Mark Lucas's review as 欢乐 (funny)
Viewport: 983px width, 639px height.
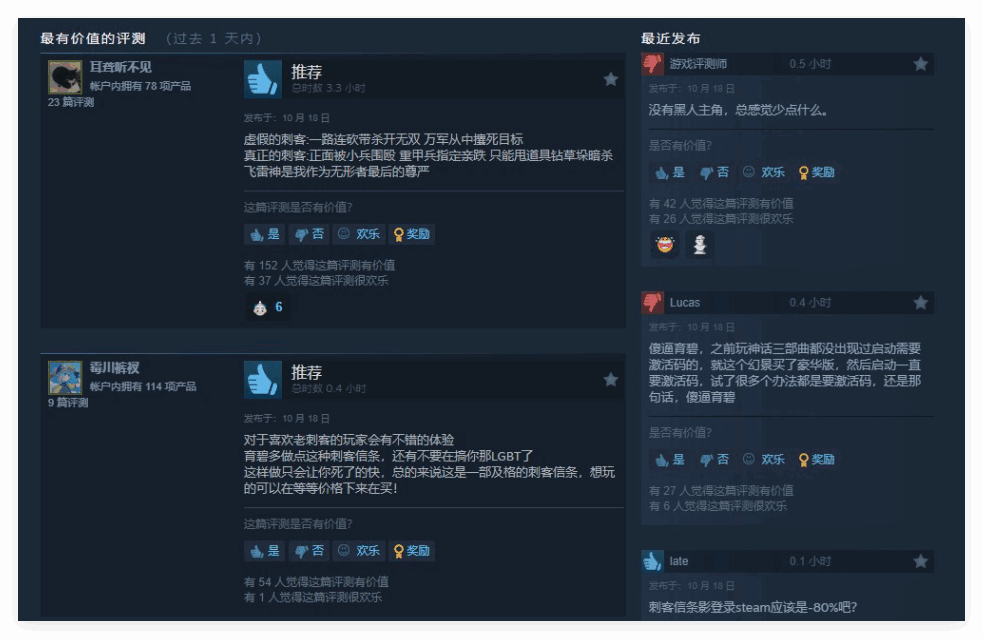point(764,460)
